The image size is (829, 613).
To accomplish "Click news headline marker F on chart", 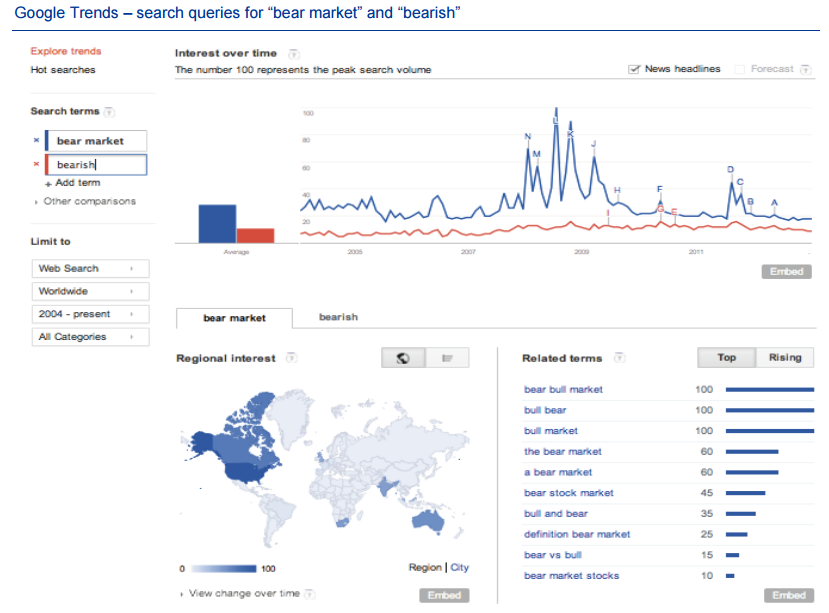I will click(x=660, y=189).
